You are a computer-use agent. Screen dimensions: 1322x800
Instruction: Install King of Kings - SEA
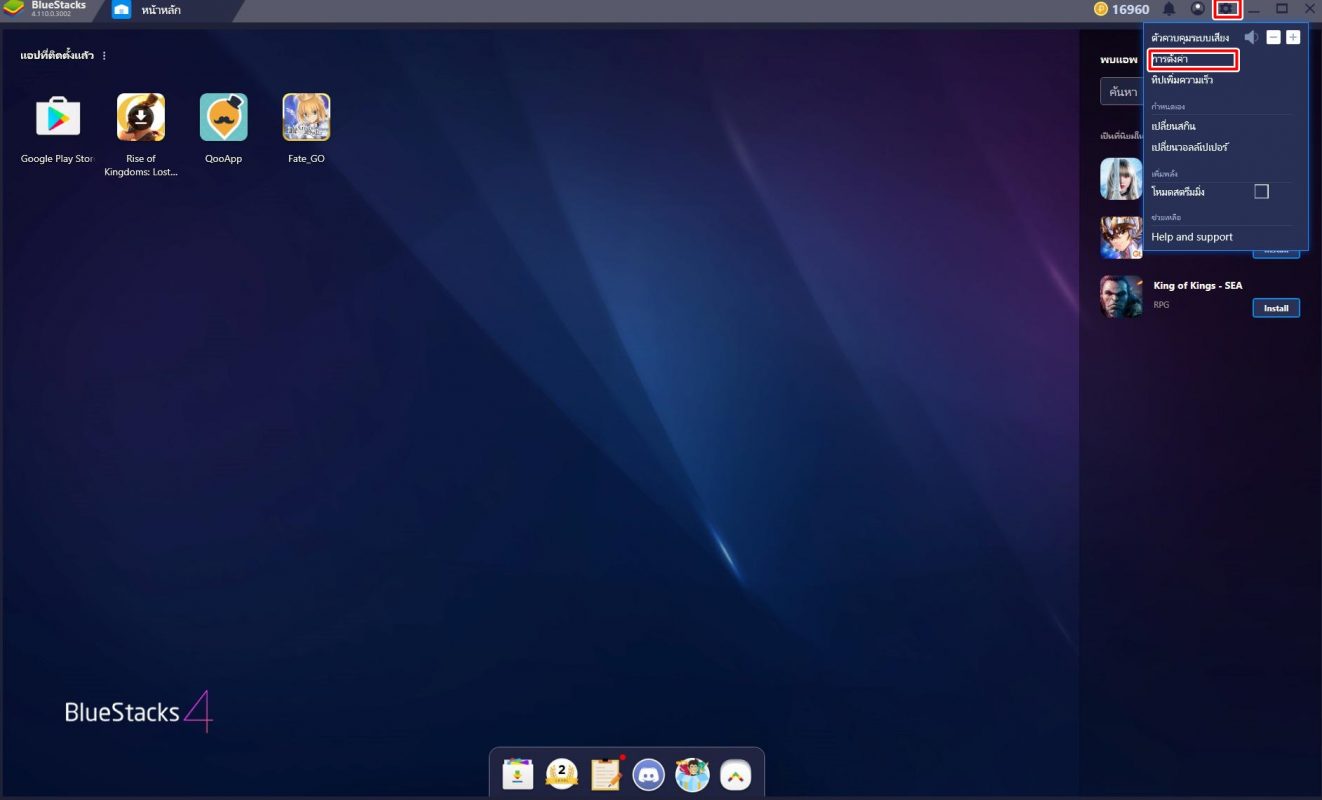tap(1276, 308)
